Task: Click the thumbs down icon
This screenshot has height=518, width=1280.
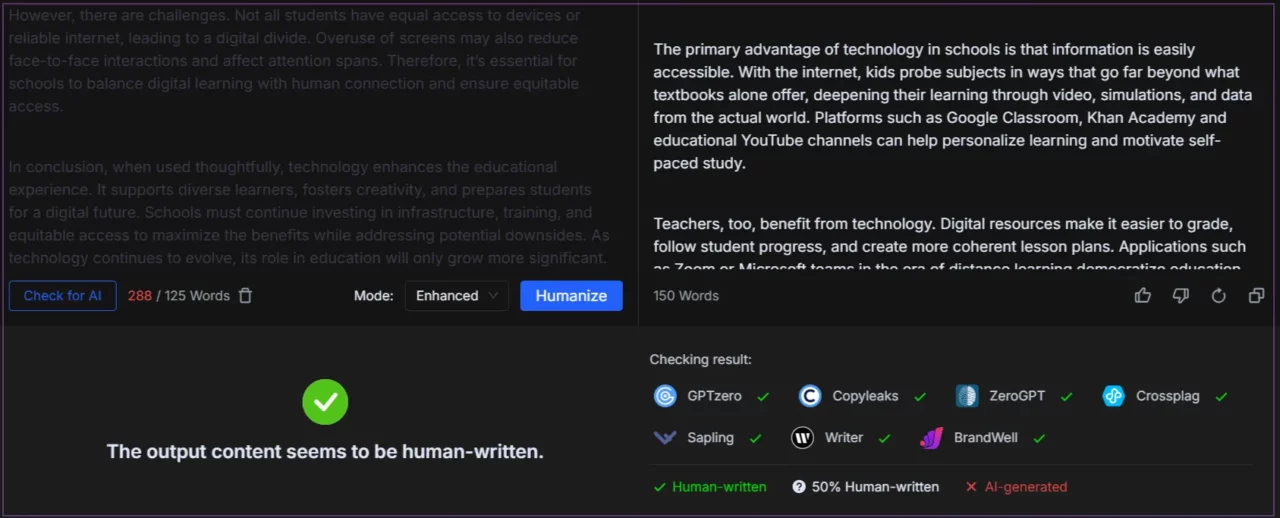Action: coord(1181,296)
